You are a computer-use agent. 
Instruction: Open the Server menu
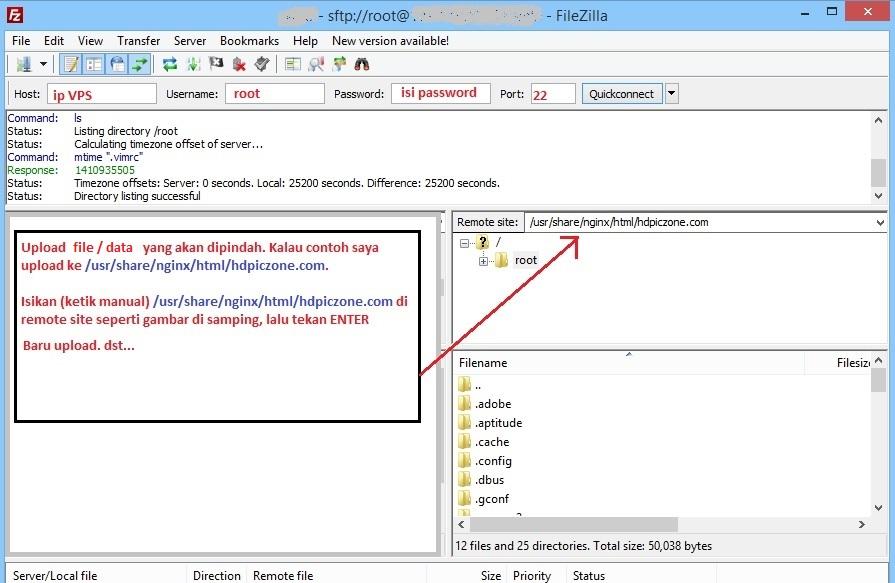tap(190, 41)
